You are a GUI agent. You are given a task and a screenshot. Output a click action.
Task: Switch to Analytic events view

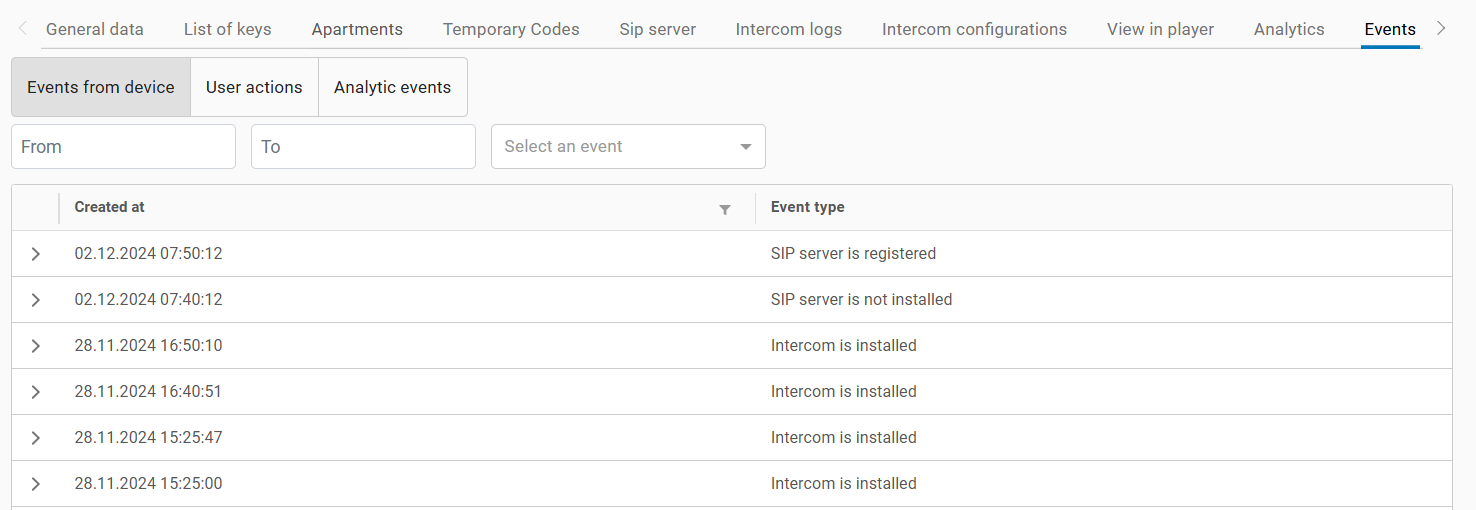tap(392, 87)
